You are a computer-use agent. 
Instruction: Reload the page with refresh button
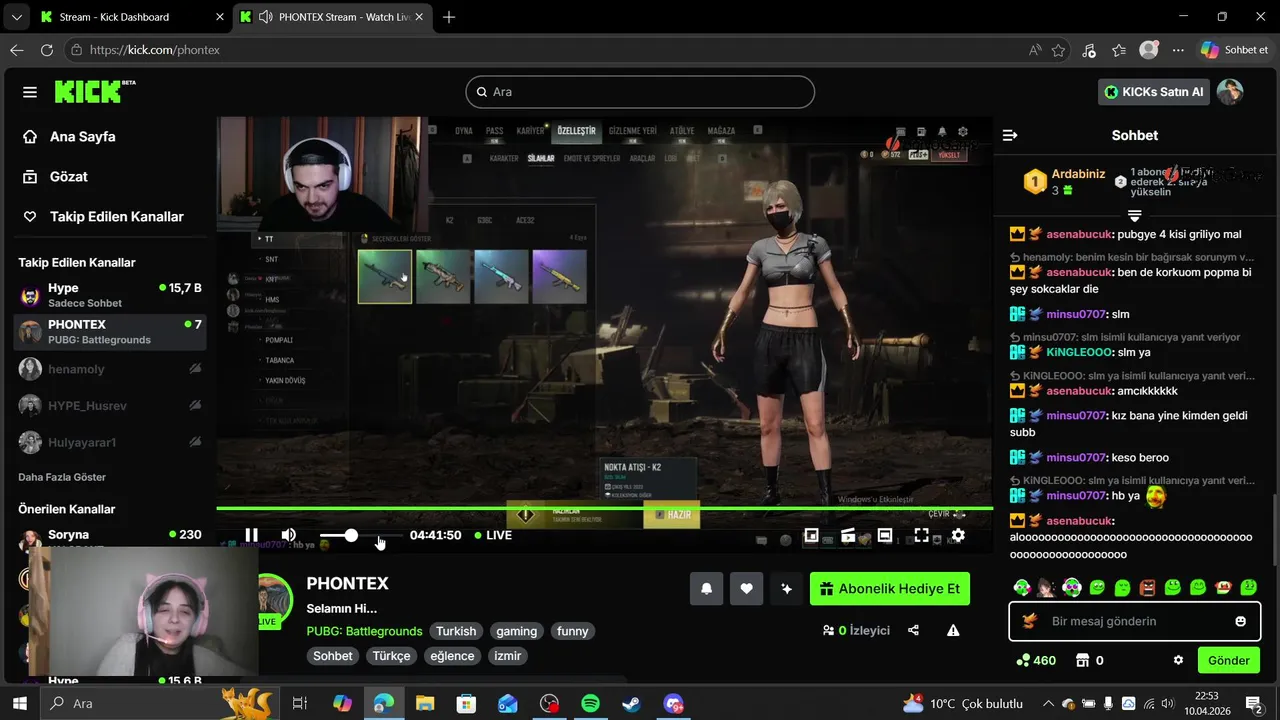47,50
